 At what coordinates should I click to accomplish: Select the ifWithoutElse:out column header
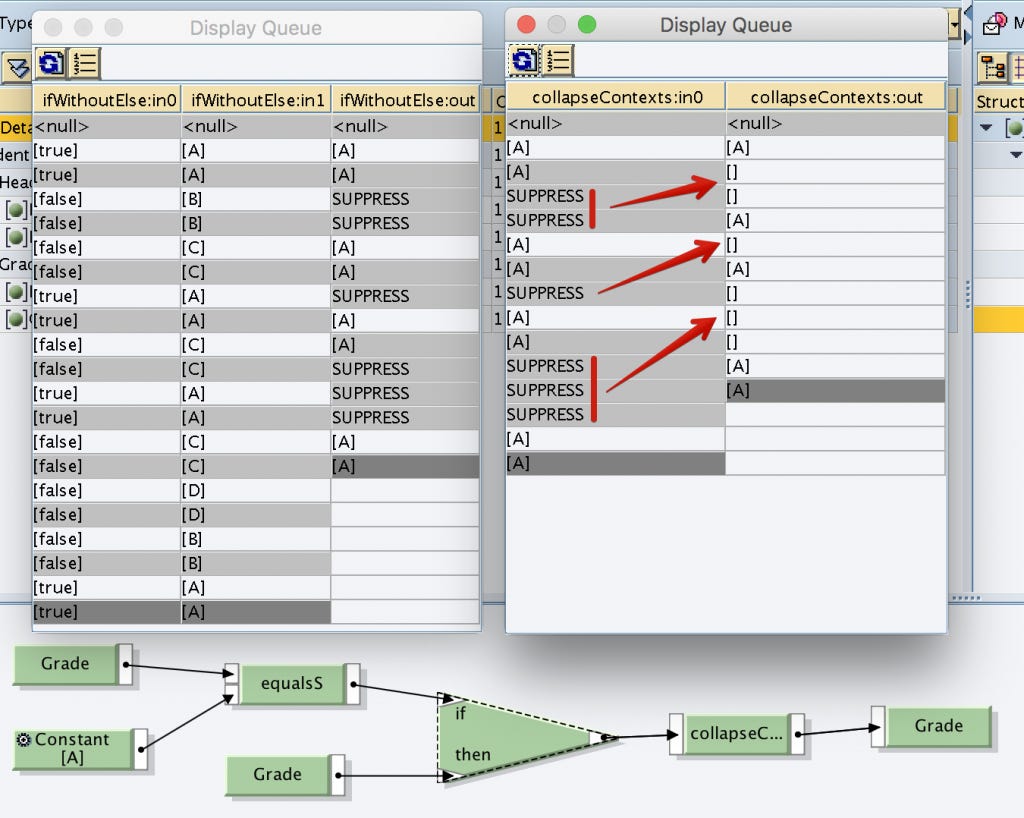pos(406,100)
